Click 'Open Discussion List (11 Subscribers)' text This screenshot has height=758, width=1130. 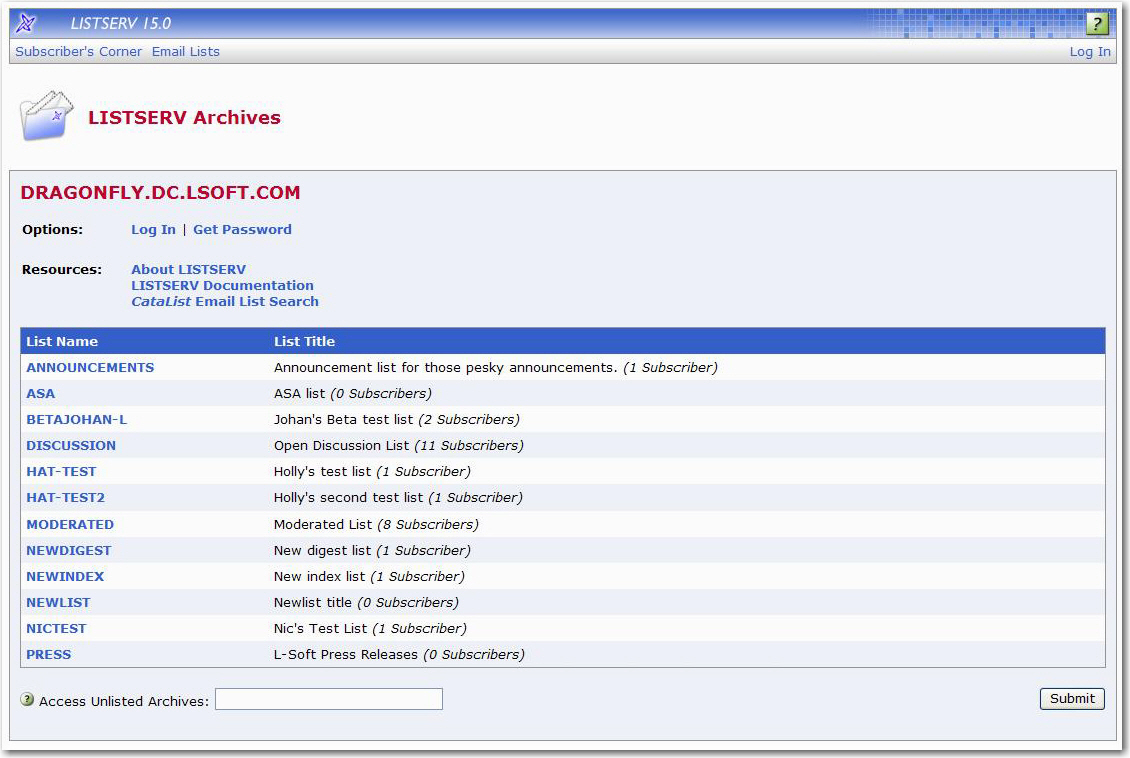tap(399, 445)
